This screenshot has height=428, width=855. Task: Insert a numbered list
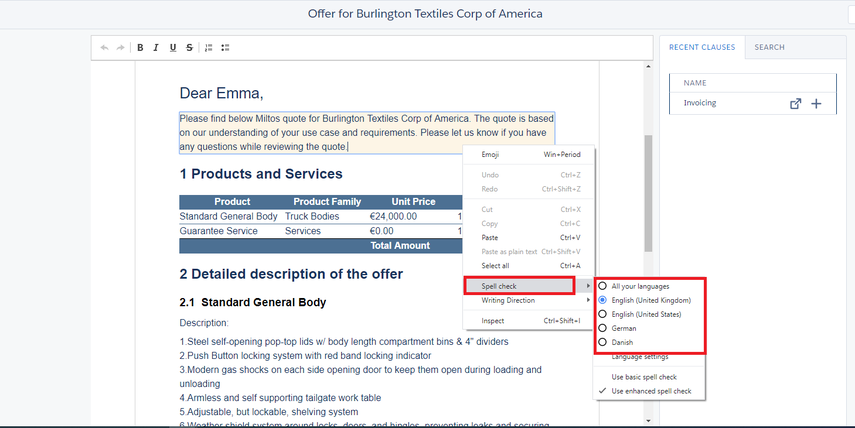pos(208,47)
